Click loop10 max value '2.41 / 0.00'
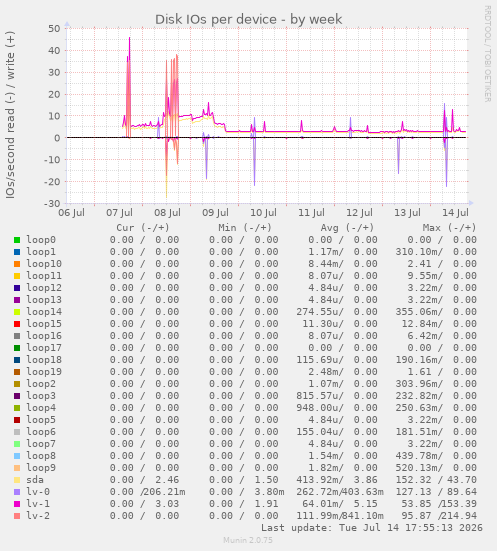497x551 pixels. pyautogui.click(x=442, y=264)
